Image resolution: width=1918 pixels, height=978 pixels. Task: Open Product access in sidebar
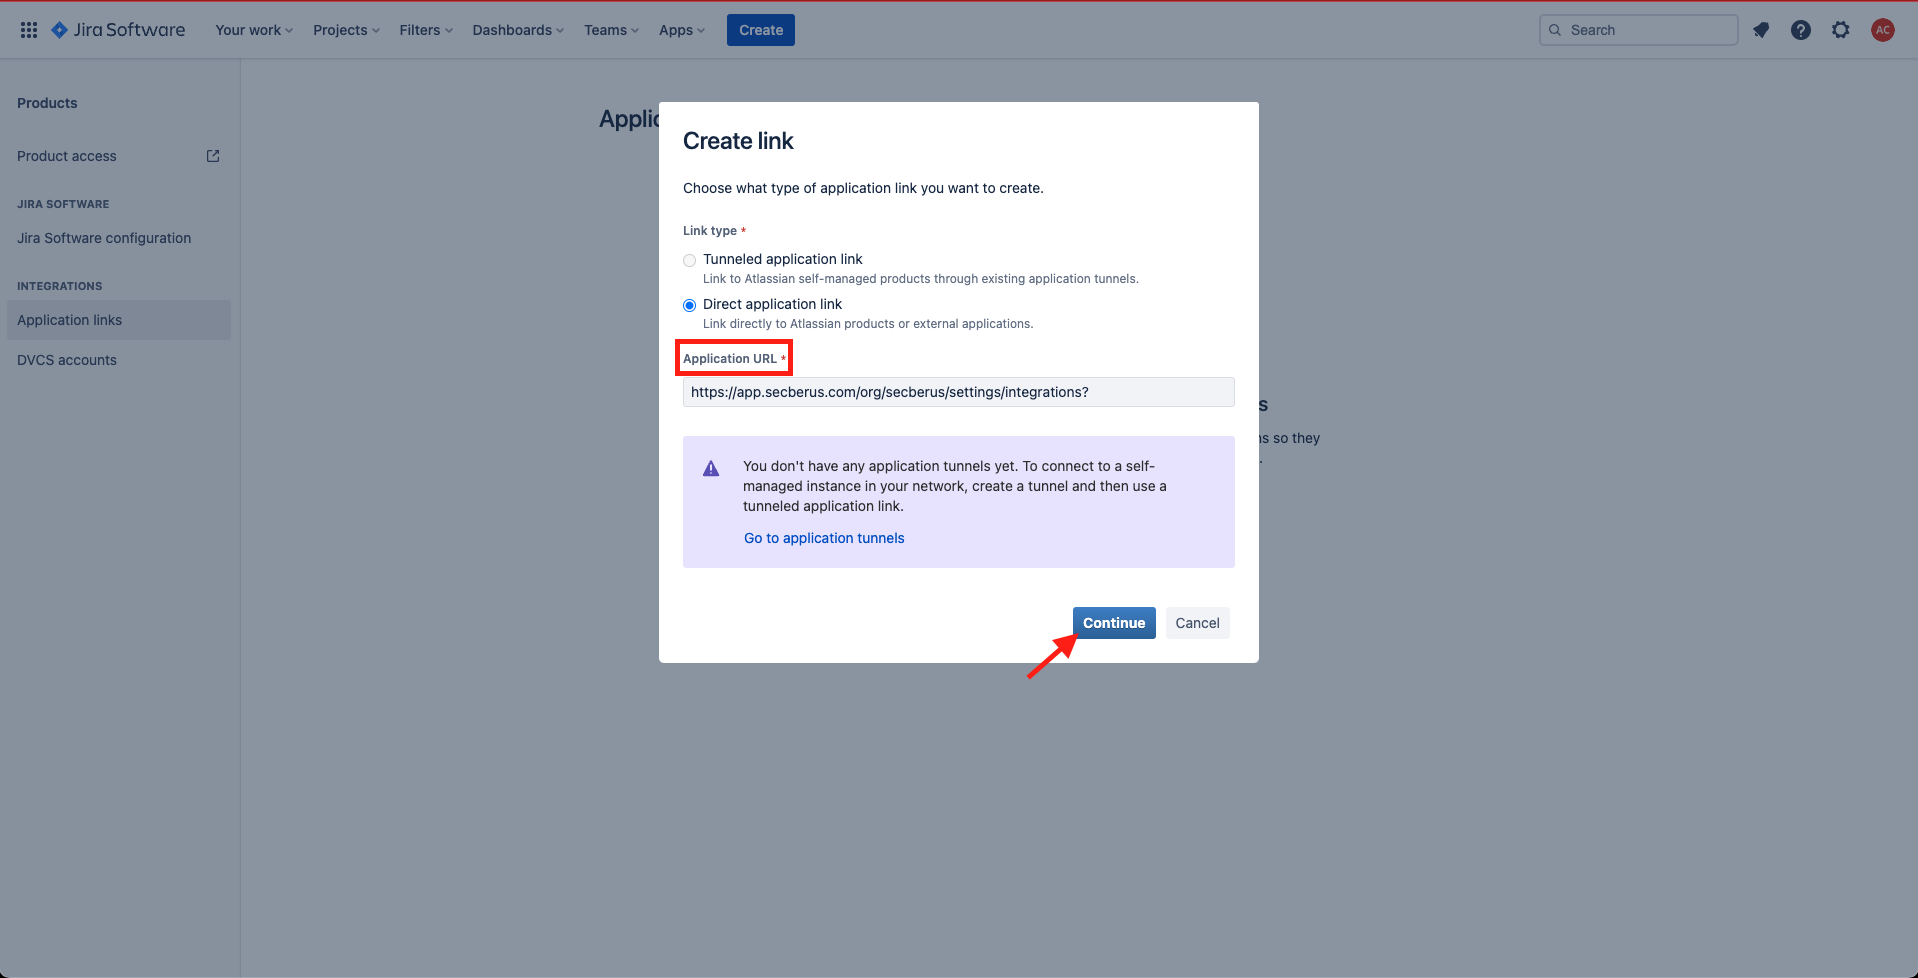tap(118, 156)
